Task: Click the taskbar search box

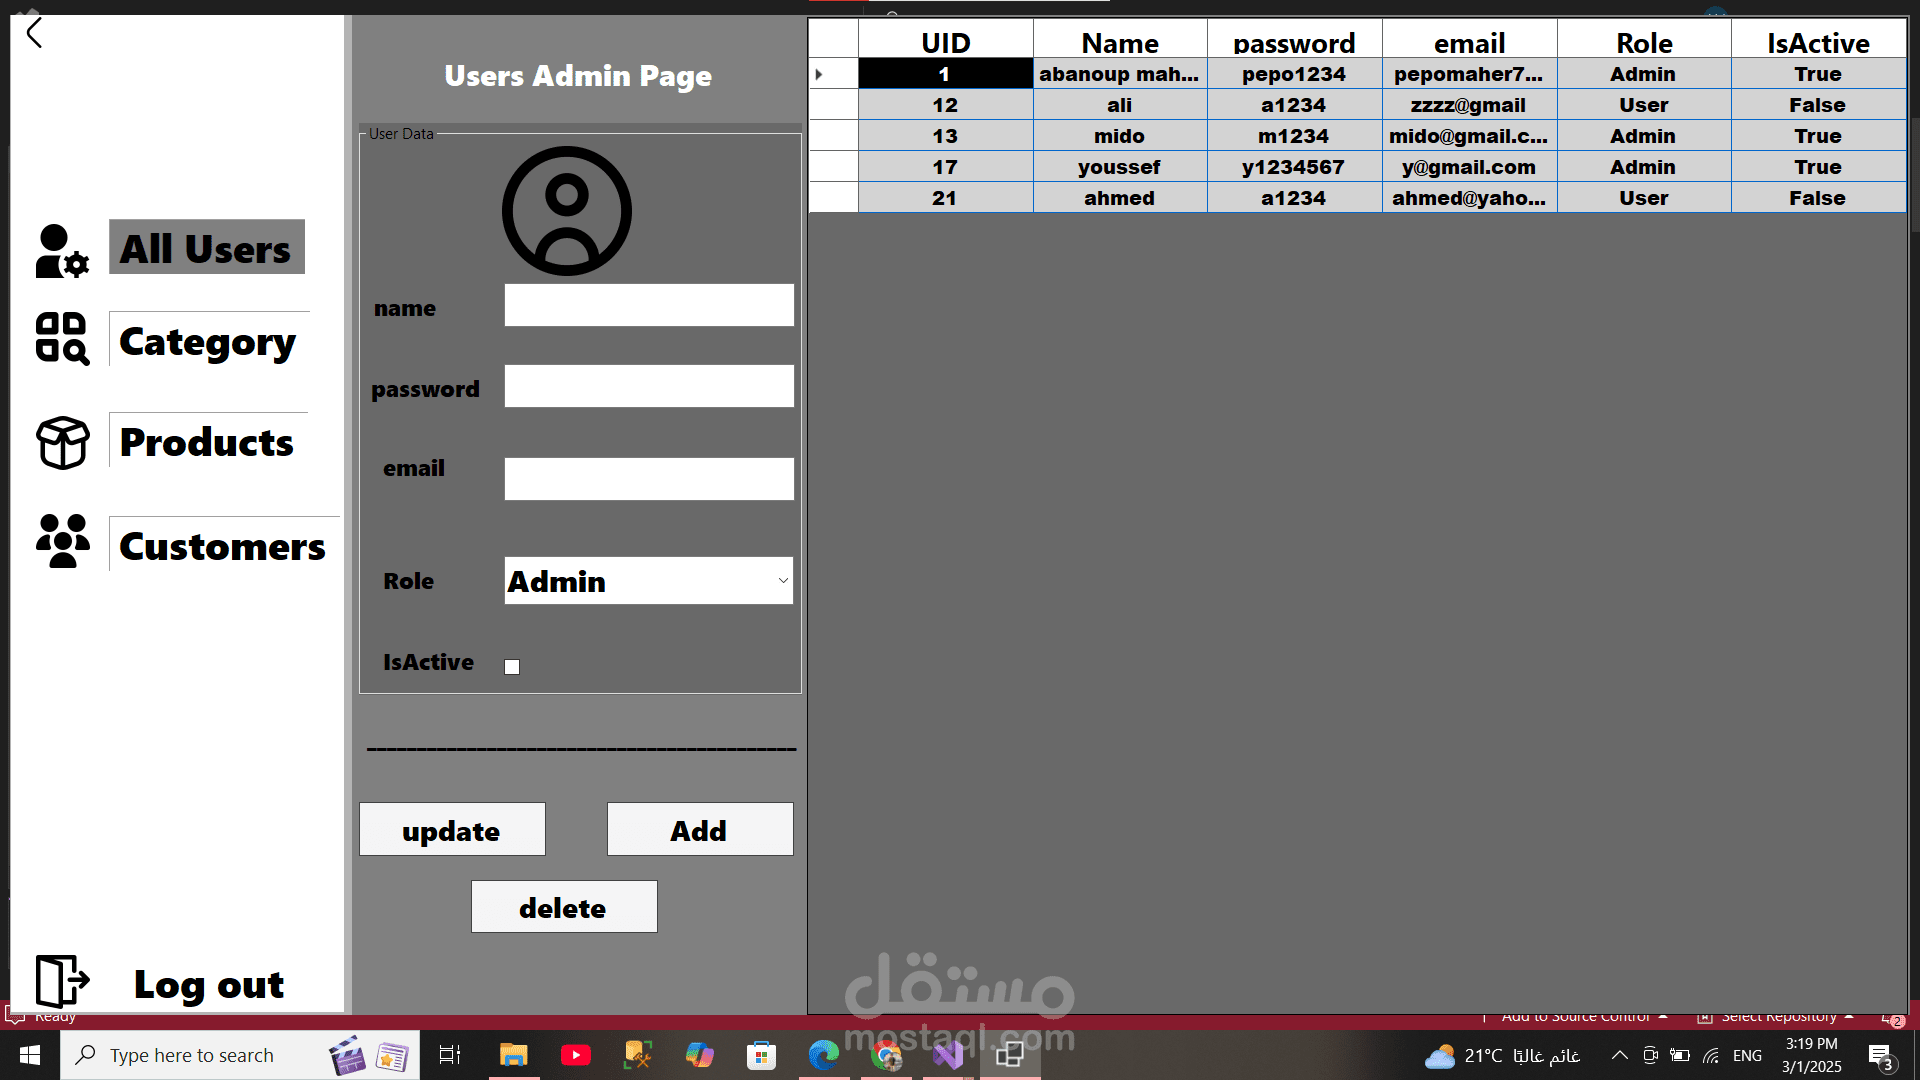Action: (240, 1055)
